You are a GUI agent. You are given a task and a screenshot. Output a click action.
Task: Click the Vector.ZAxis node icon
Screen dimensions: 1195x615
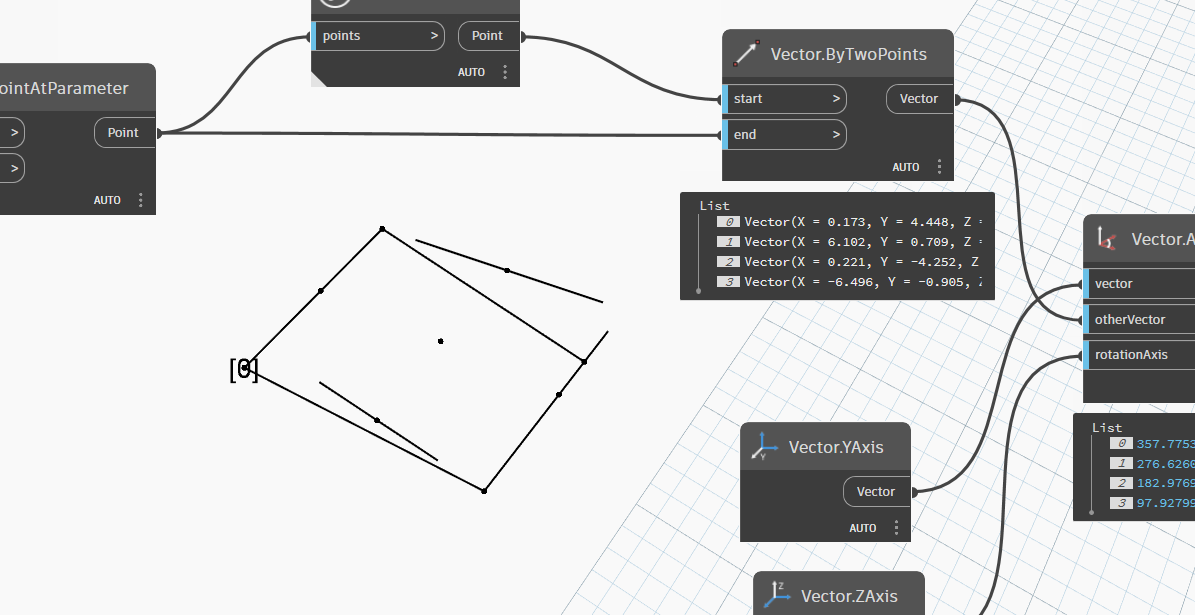(x=777, y=595)
